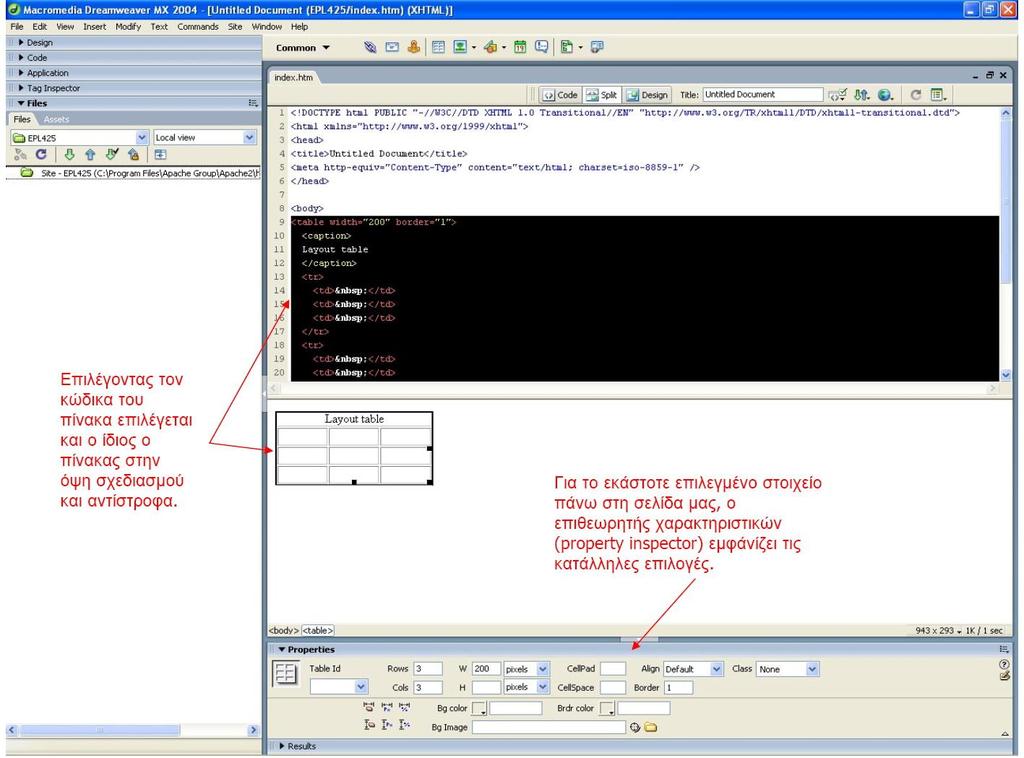Viewport: 1024px width, 758px height.
Task: Open the Site menu
Action: click(x=235, y=27)
